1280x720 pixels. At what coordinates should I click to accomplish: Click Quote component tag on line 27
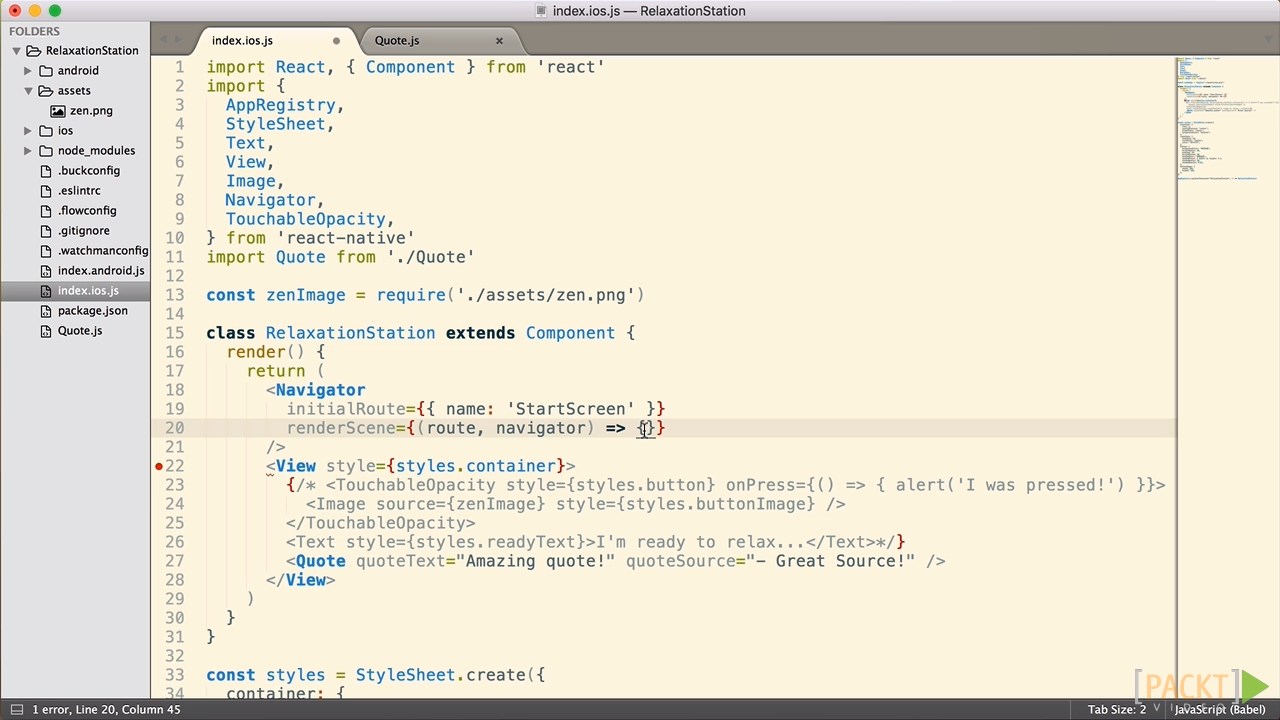pos(320,561)
